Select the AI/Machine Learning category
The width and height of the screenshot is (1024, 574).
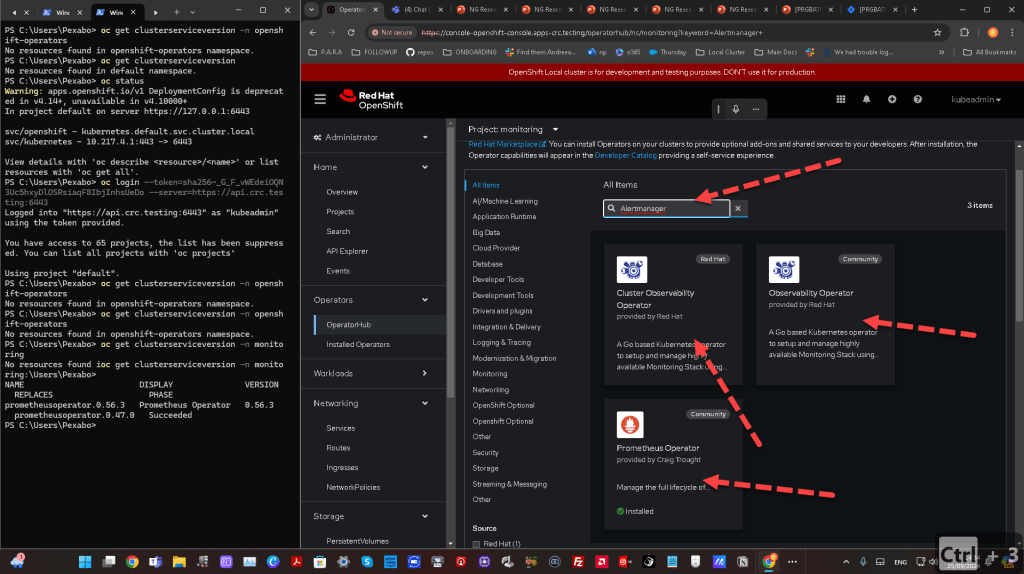pos(505,201)
